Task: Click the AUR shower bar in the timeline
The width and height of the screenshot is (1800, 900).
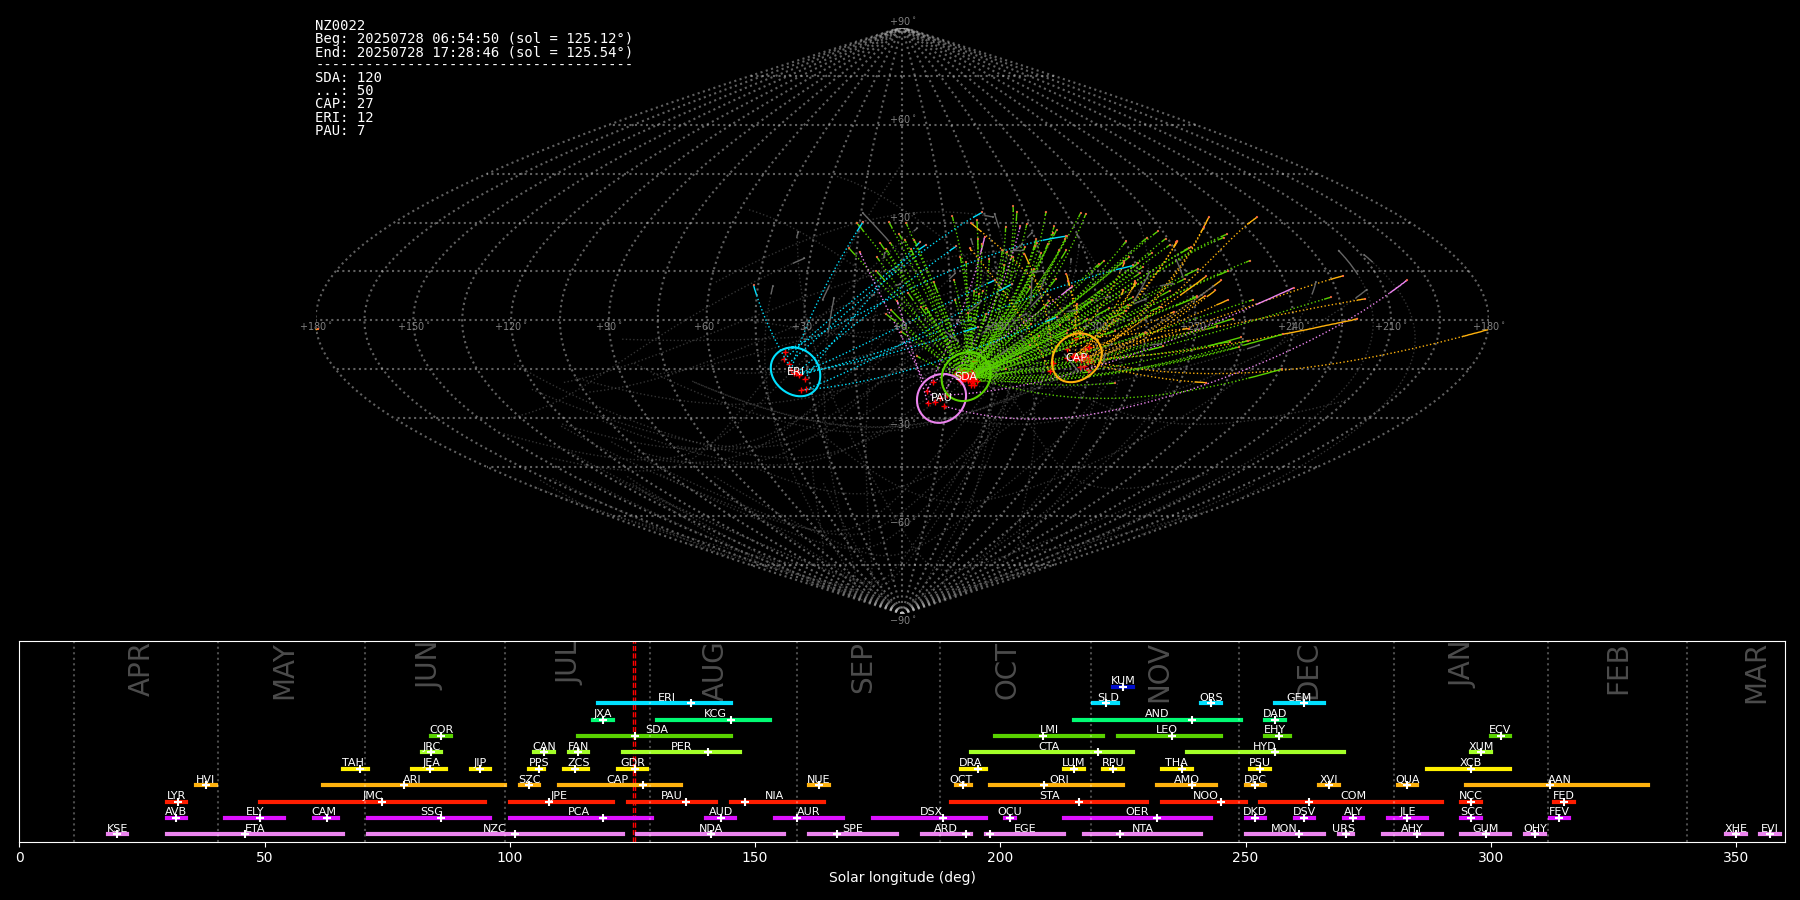Action: tap(808, 818)
